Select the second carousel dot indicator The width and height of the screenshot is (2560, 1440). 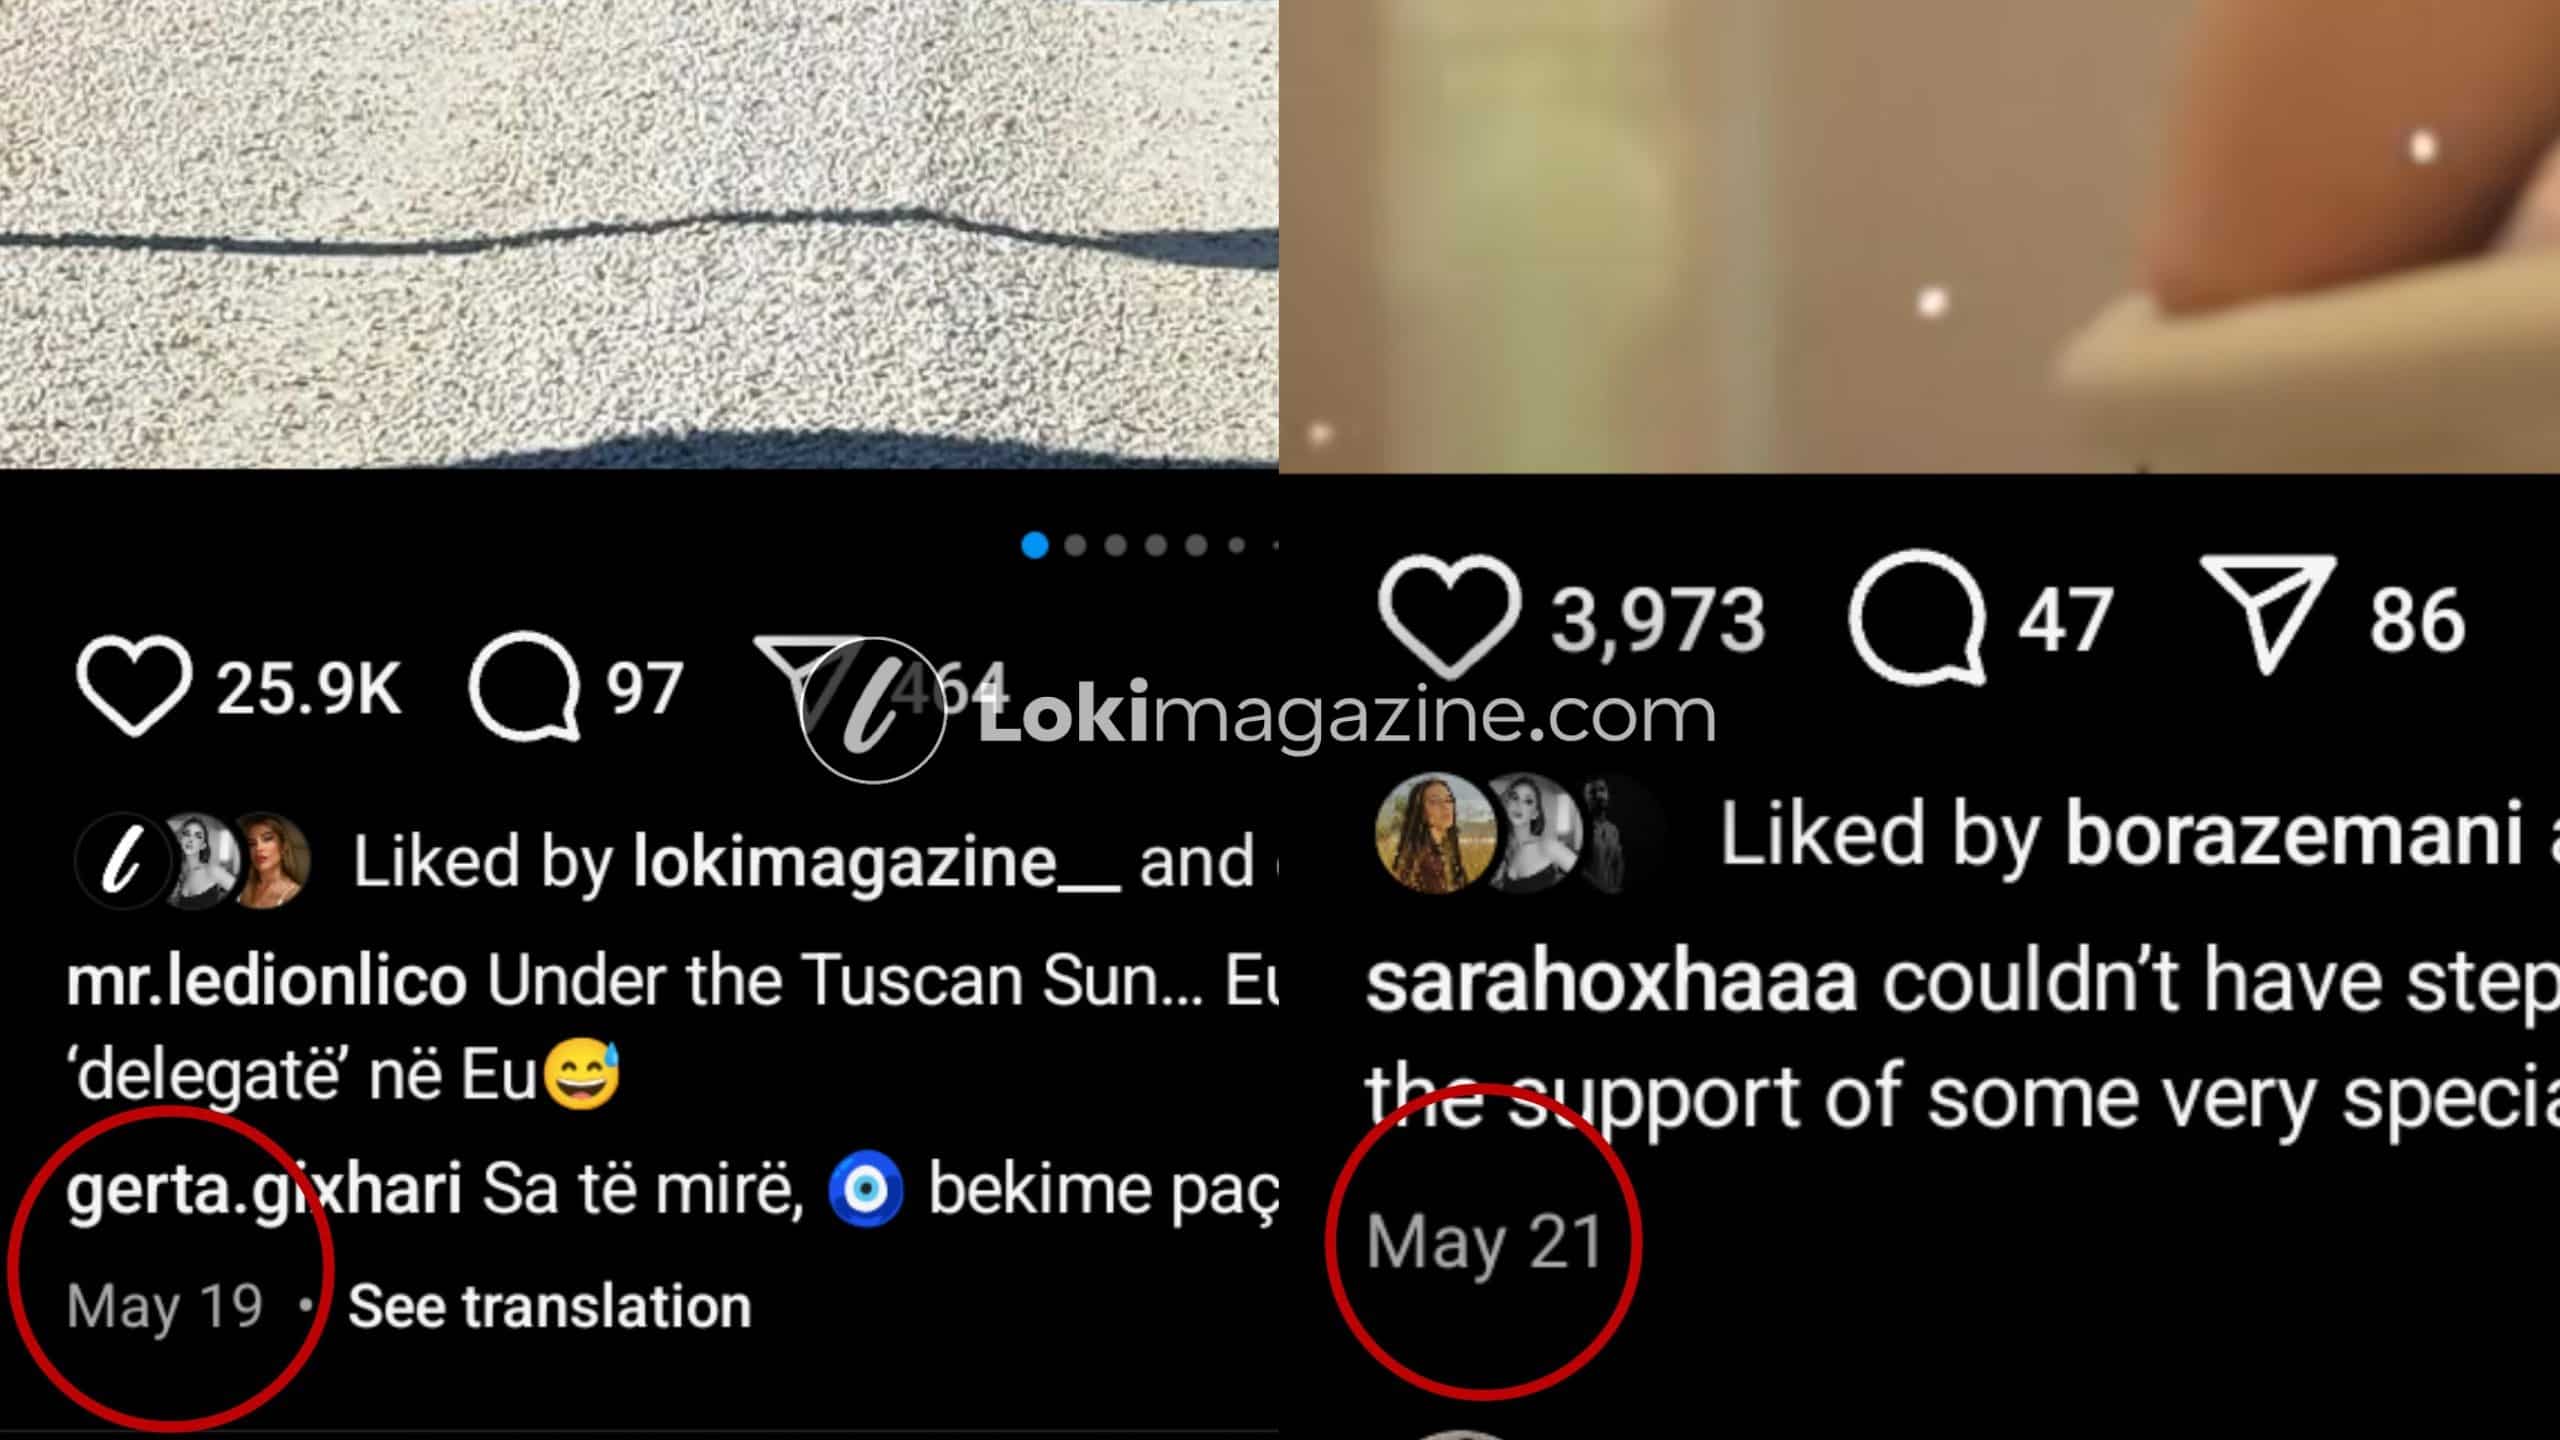(1076, 545)
